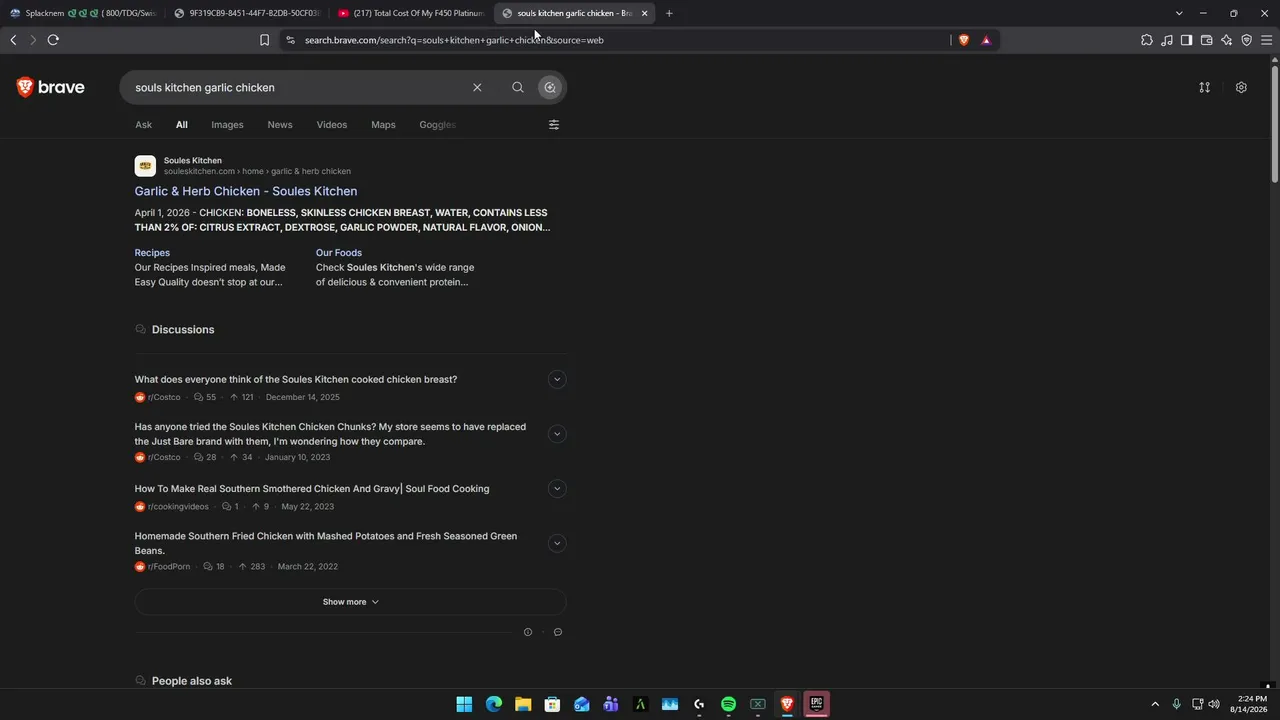Image resolution: width=1280 pixels, height=720 pixels.
Task: Open the info icon below Discussions
Action: pyautogui.click(x=528, y=632)
